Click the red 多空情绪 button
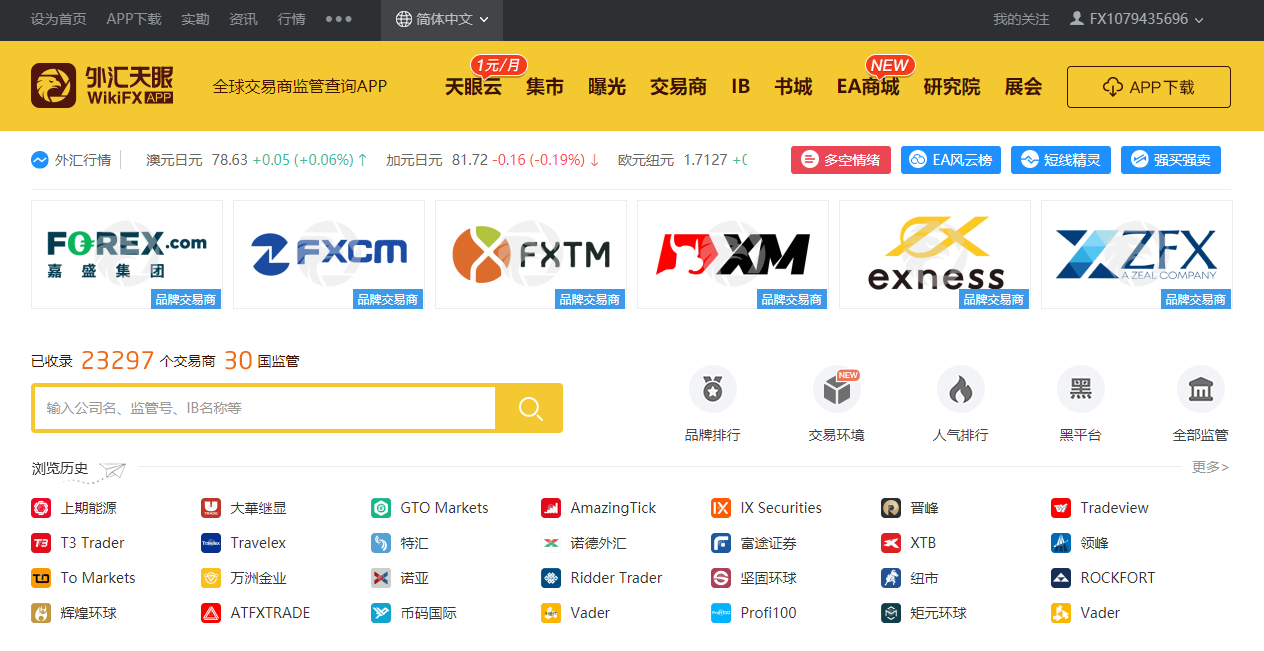The image size is (1264, 651). click(x=841, y=160)
